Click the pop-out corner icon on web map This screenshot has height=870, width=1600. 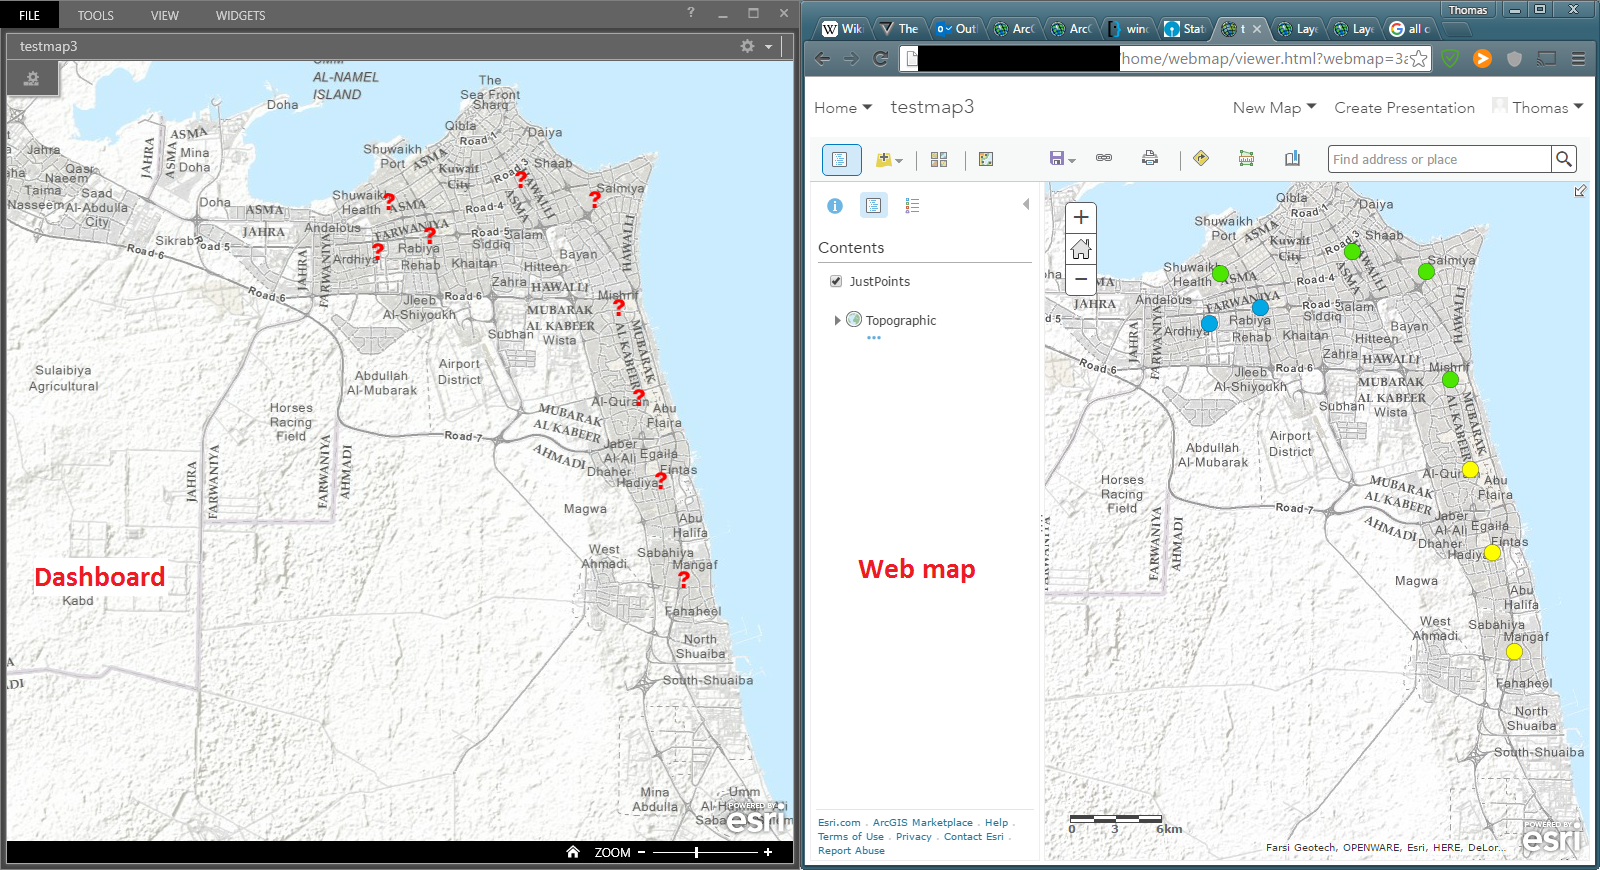point(1580,191)
